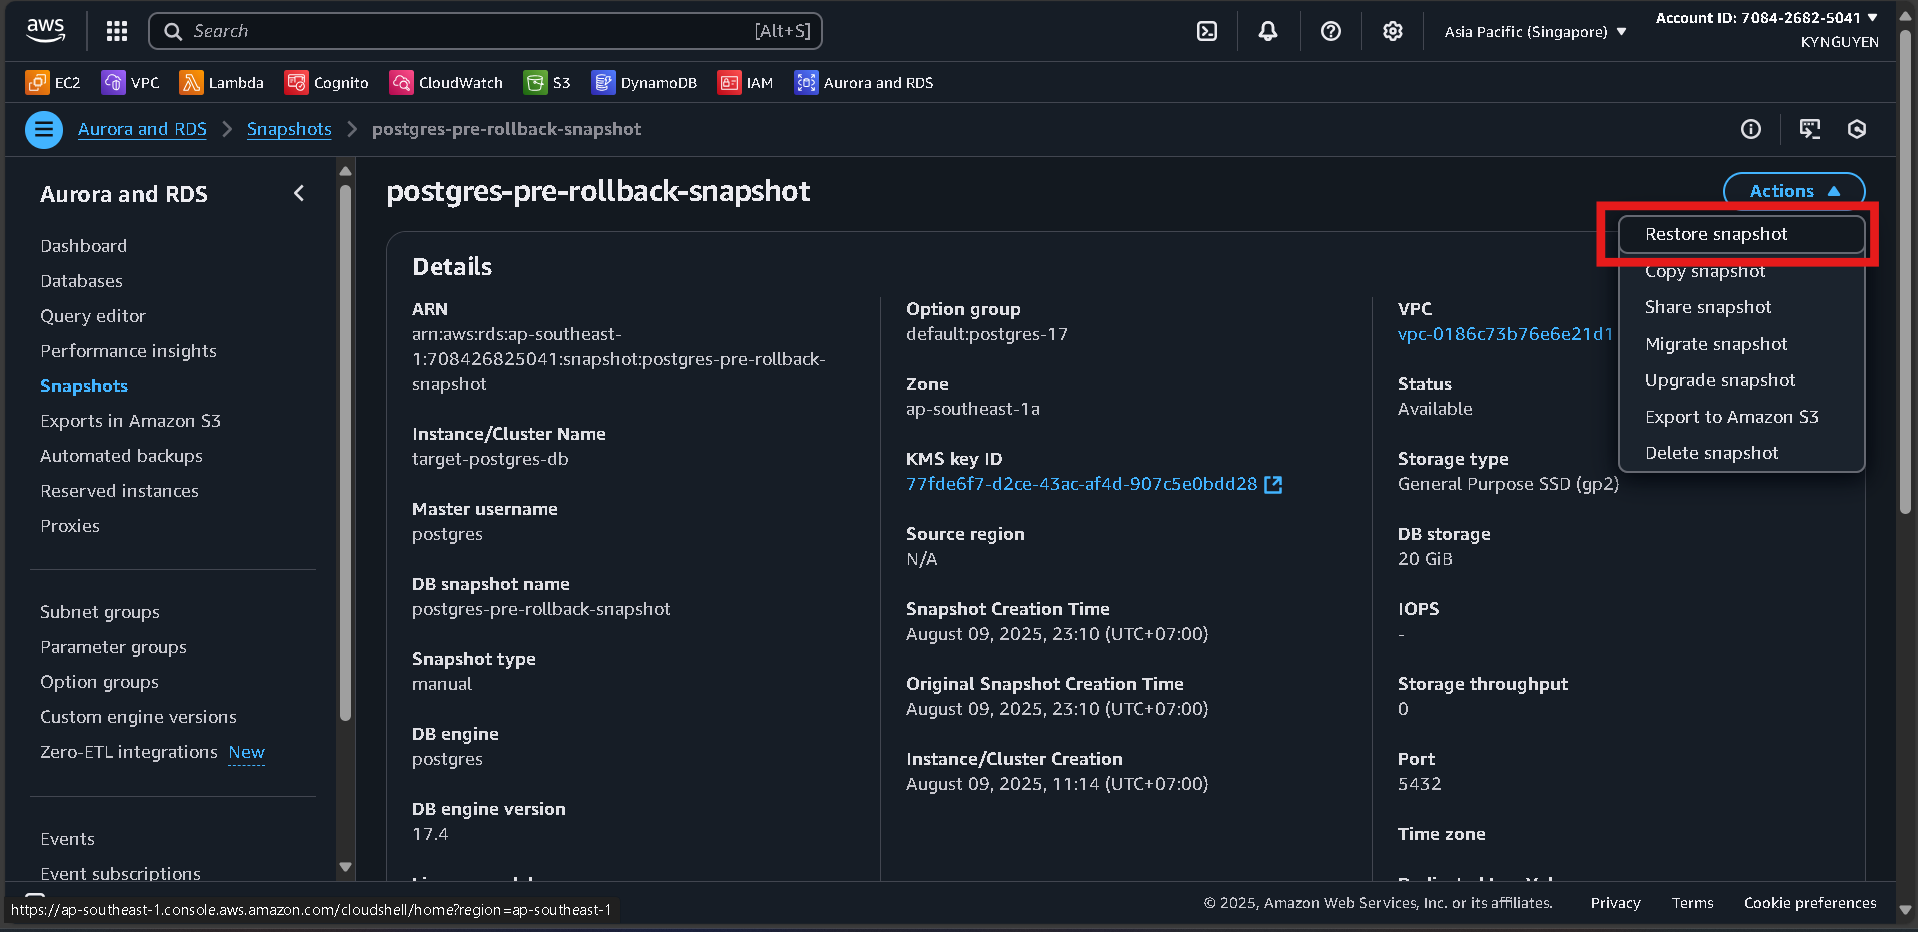
Task: Open the Lambda service shortcut
Action: (221, 82)
